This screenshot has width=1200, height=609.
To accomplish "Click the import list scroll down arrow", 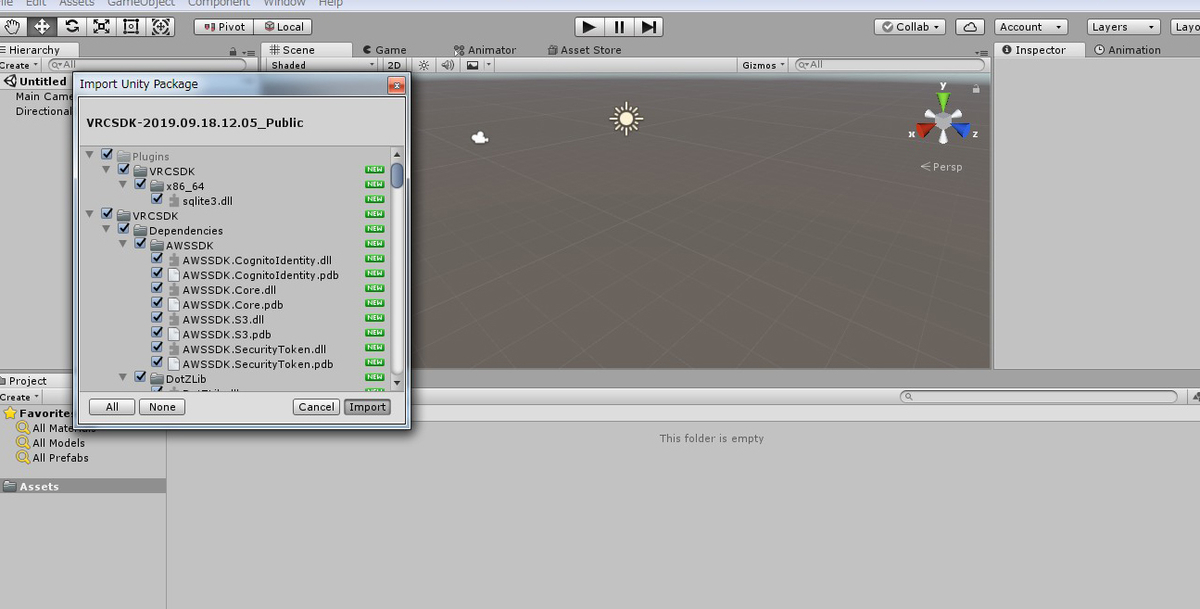I will (397, 383).
